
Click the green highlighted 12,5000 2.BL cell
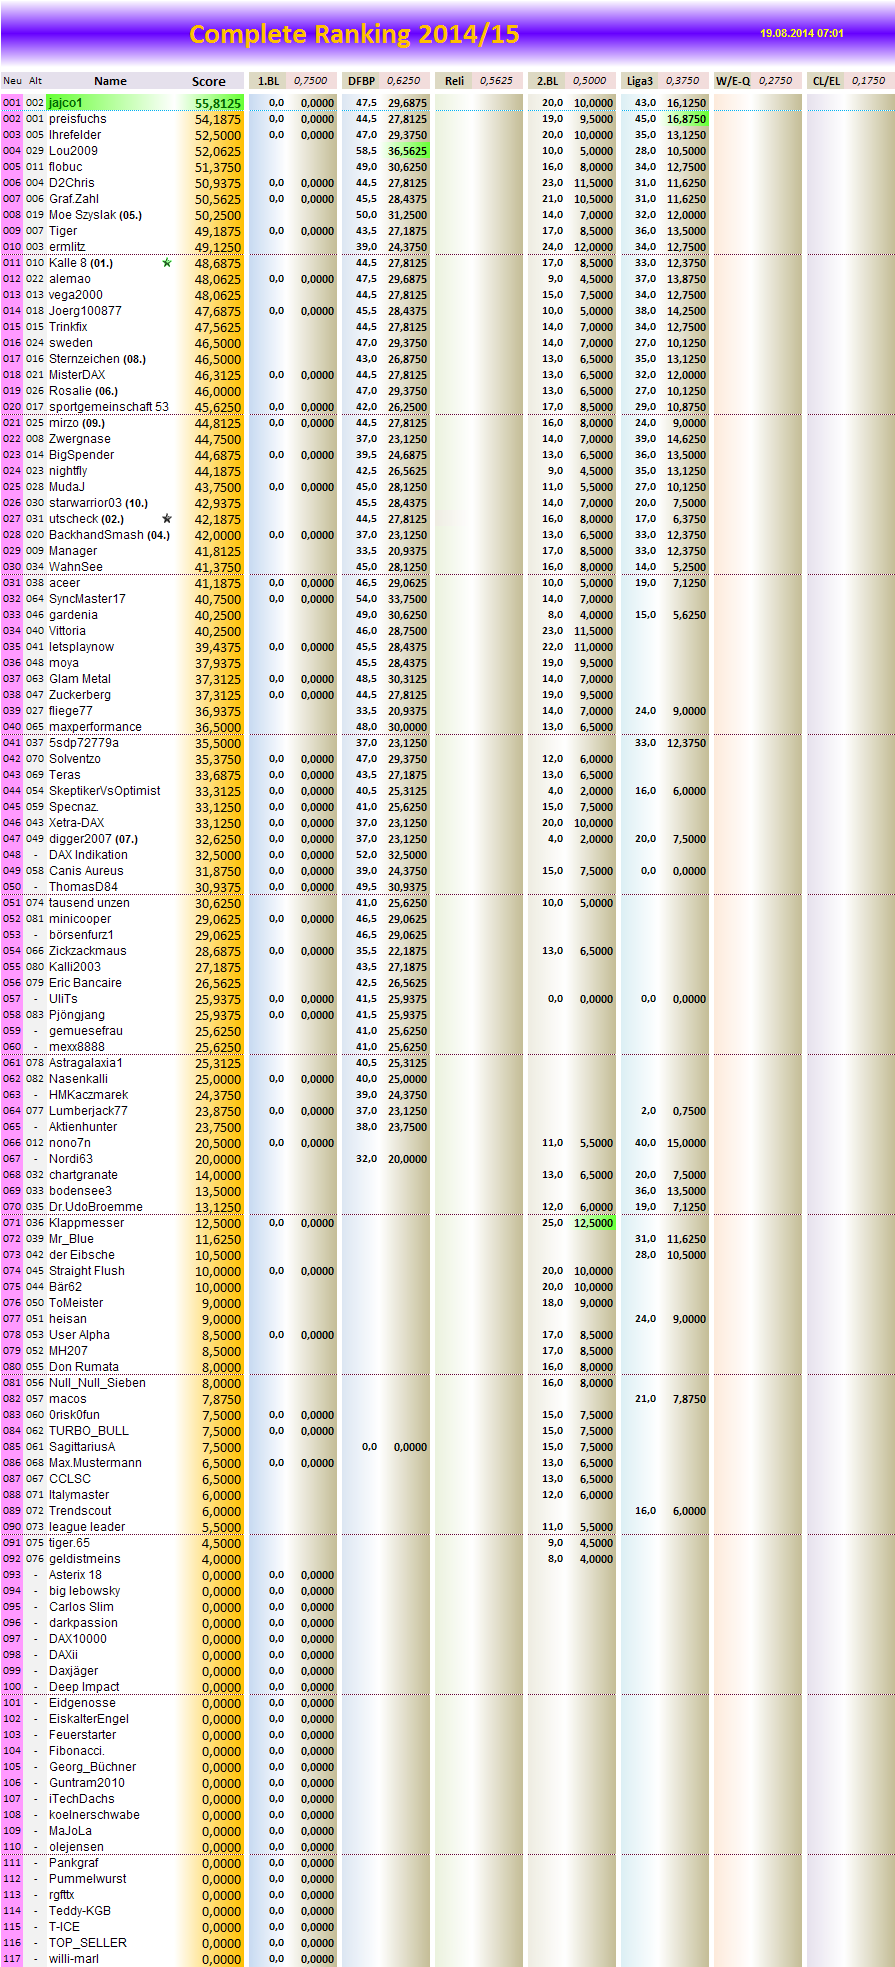click(593, 1223)
